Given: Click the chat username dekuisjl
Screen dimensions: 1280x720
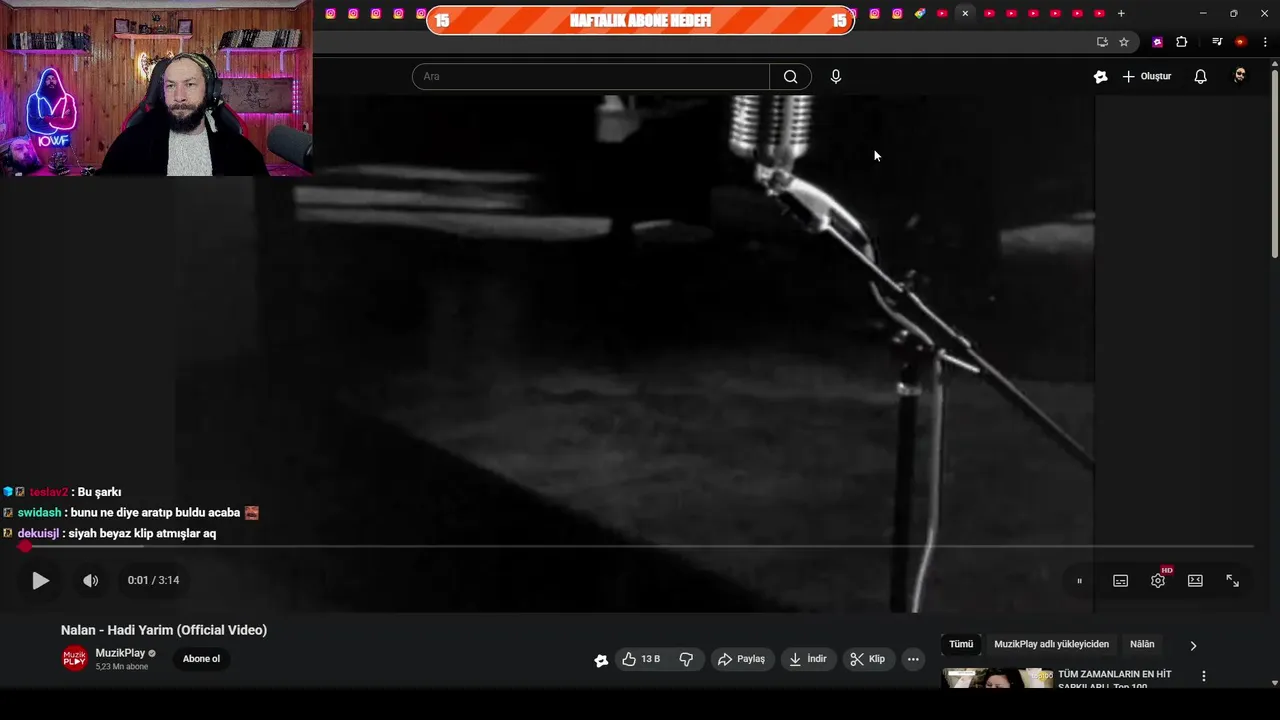Looking at the screenshot, I should pyautogui.click(x=38, y=534).
